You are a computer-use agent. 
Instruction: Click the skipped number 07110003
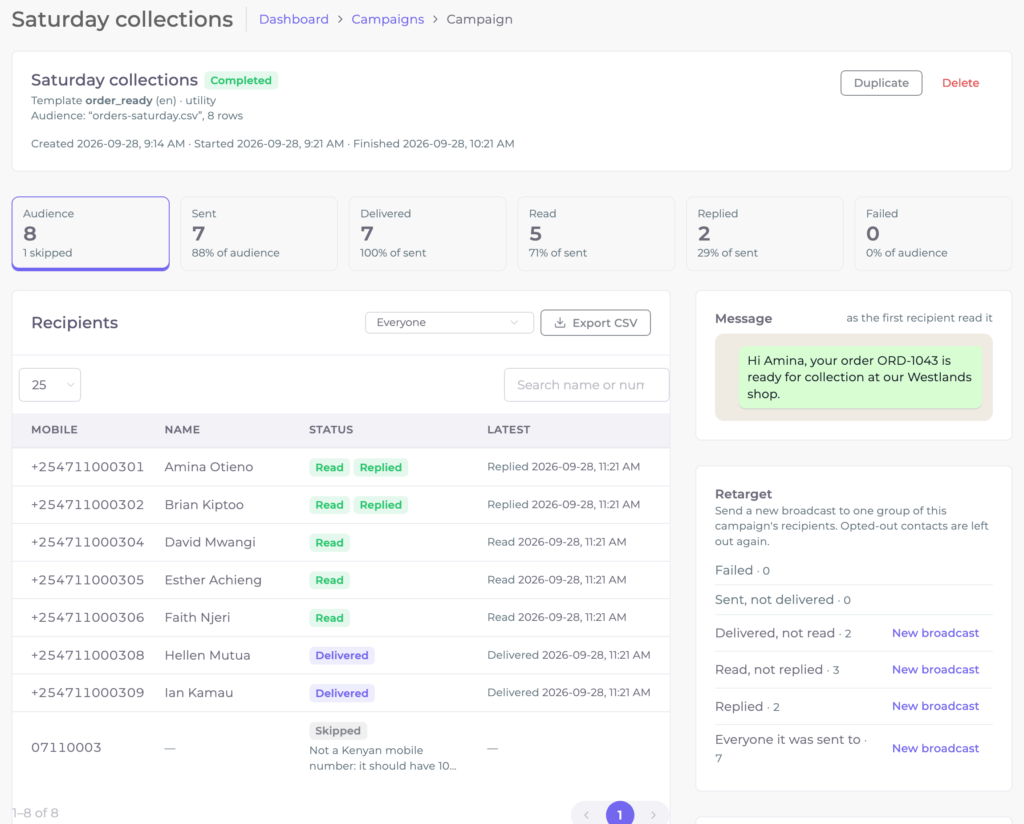point(67,748)
